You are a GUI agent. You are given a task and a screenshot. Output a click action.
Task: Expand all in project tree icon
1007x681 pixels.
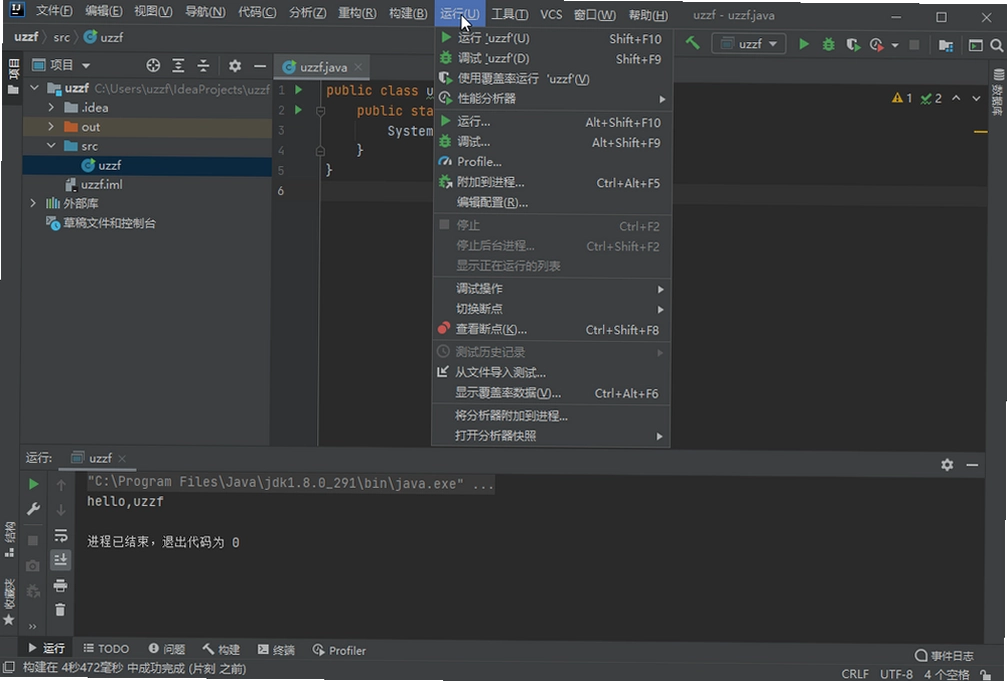[x=178, y=65]
